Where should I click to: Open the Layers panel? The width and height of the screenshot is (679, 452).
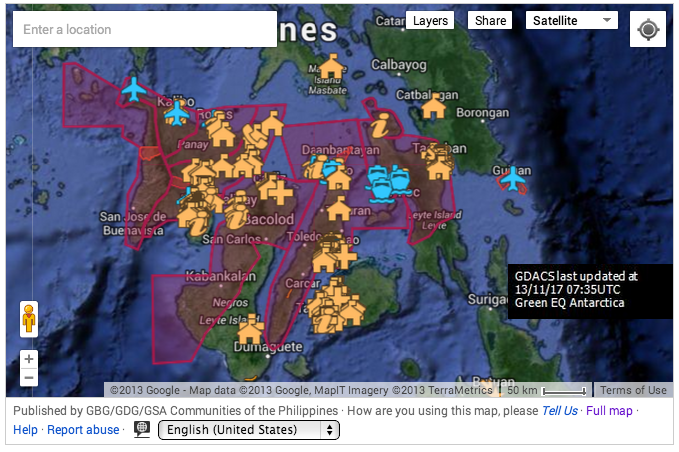(x=430, y=20)
